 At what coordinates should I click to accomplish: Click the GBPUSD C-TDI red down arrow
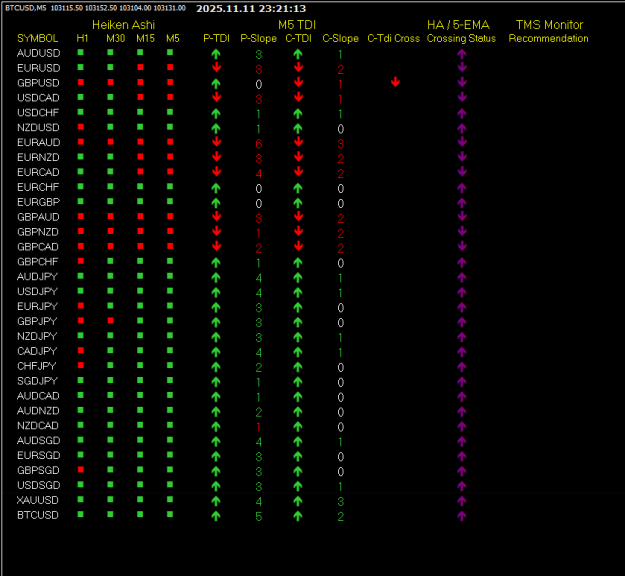click(298, 82)
